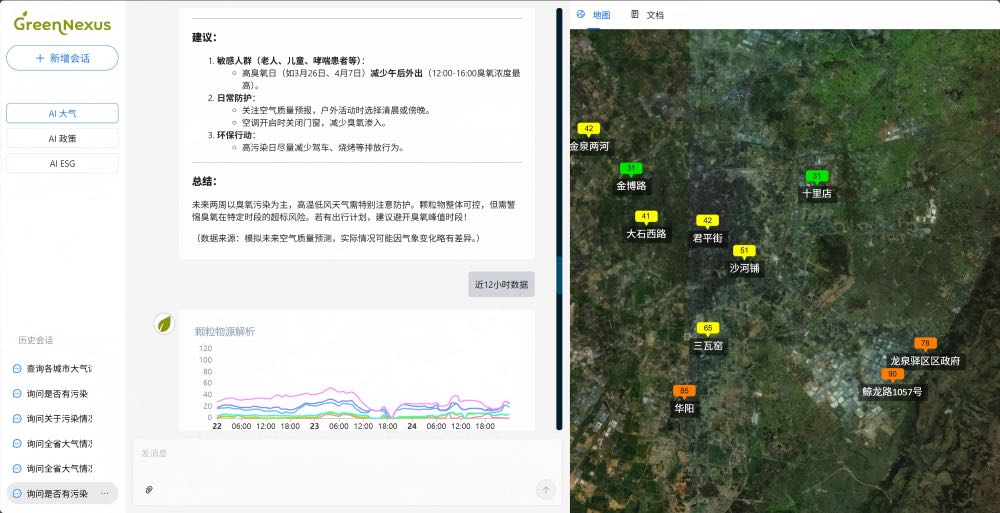1000x513 pixels.
Task: Choose the AI 大气 mode
Action: tap(62, 113)
